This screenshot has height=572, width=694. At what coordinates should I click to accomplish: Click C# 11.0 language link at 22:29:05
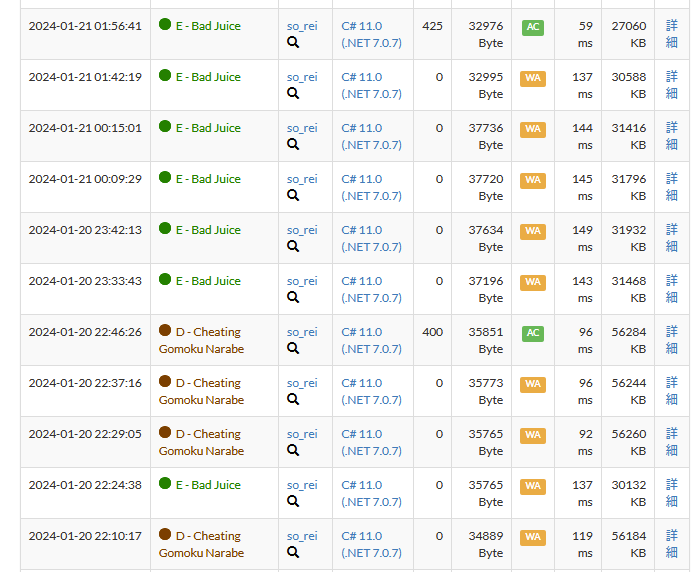click(x=371, y=443)
